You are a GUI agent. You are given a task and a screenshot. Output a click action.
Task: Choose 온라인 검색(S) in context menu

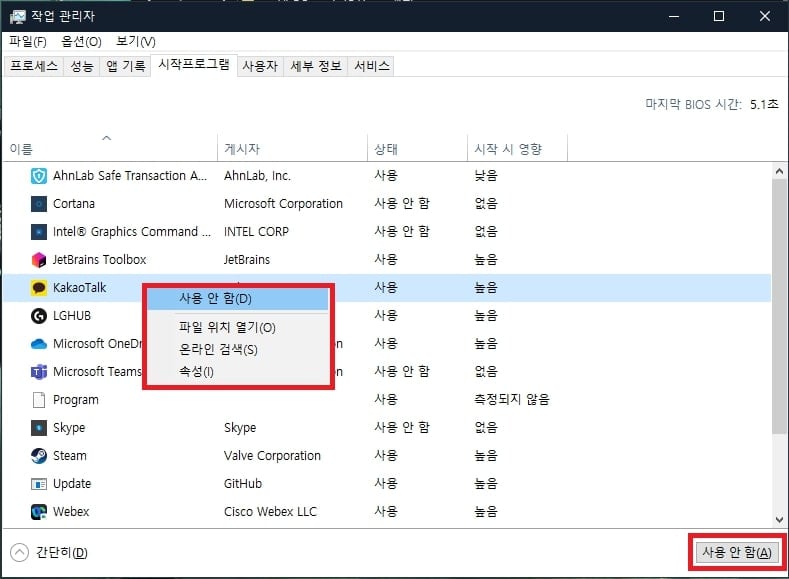238,350
